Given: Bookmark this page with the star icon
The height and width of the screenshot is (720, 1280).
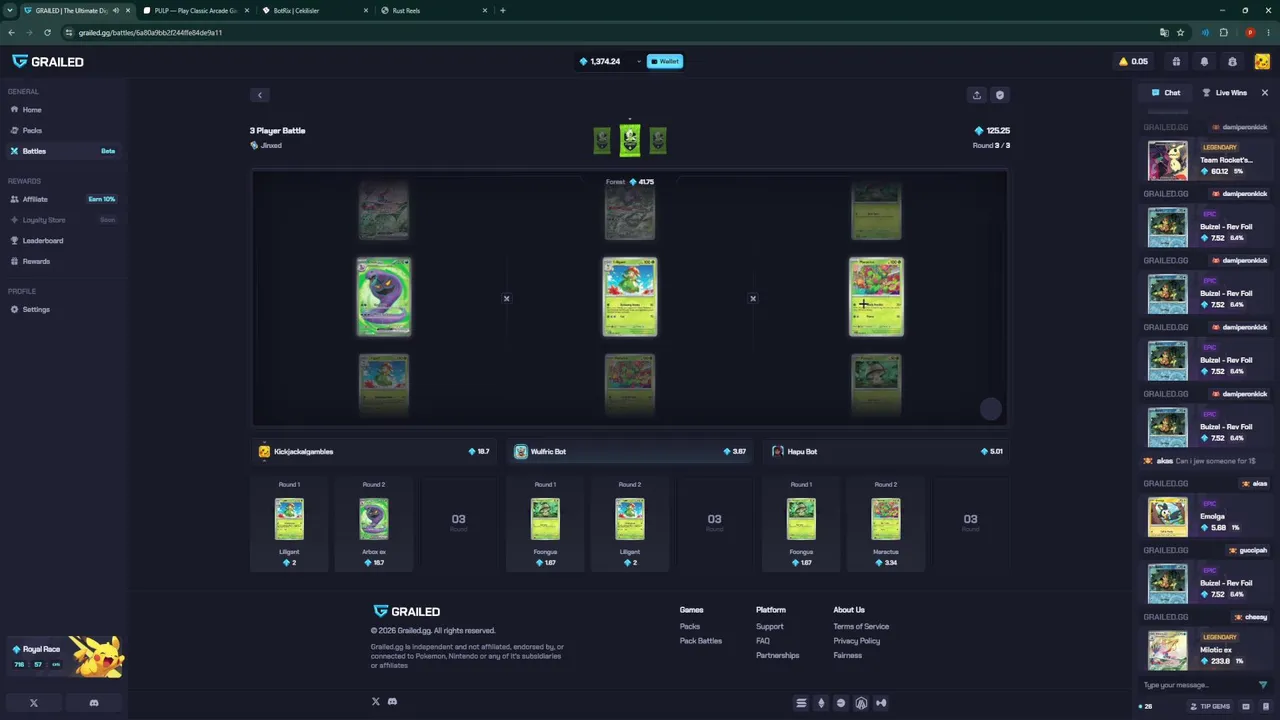Looking at the screenshot, I should tap(1180, 33).
